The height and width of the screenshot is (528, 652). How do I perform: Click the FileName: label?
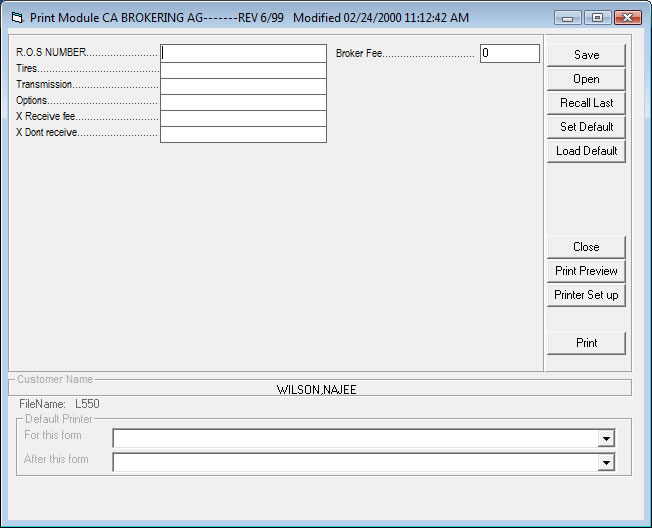tap(42, 404)
